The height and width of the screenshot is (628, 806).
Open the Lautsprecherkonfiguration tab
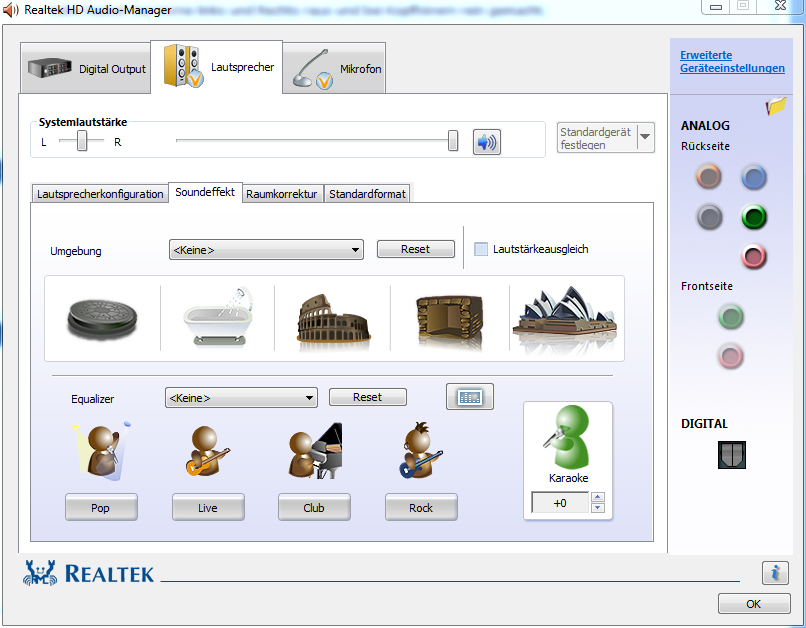click(x=100, y=194)
